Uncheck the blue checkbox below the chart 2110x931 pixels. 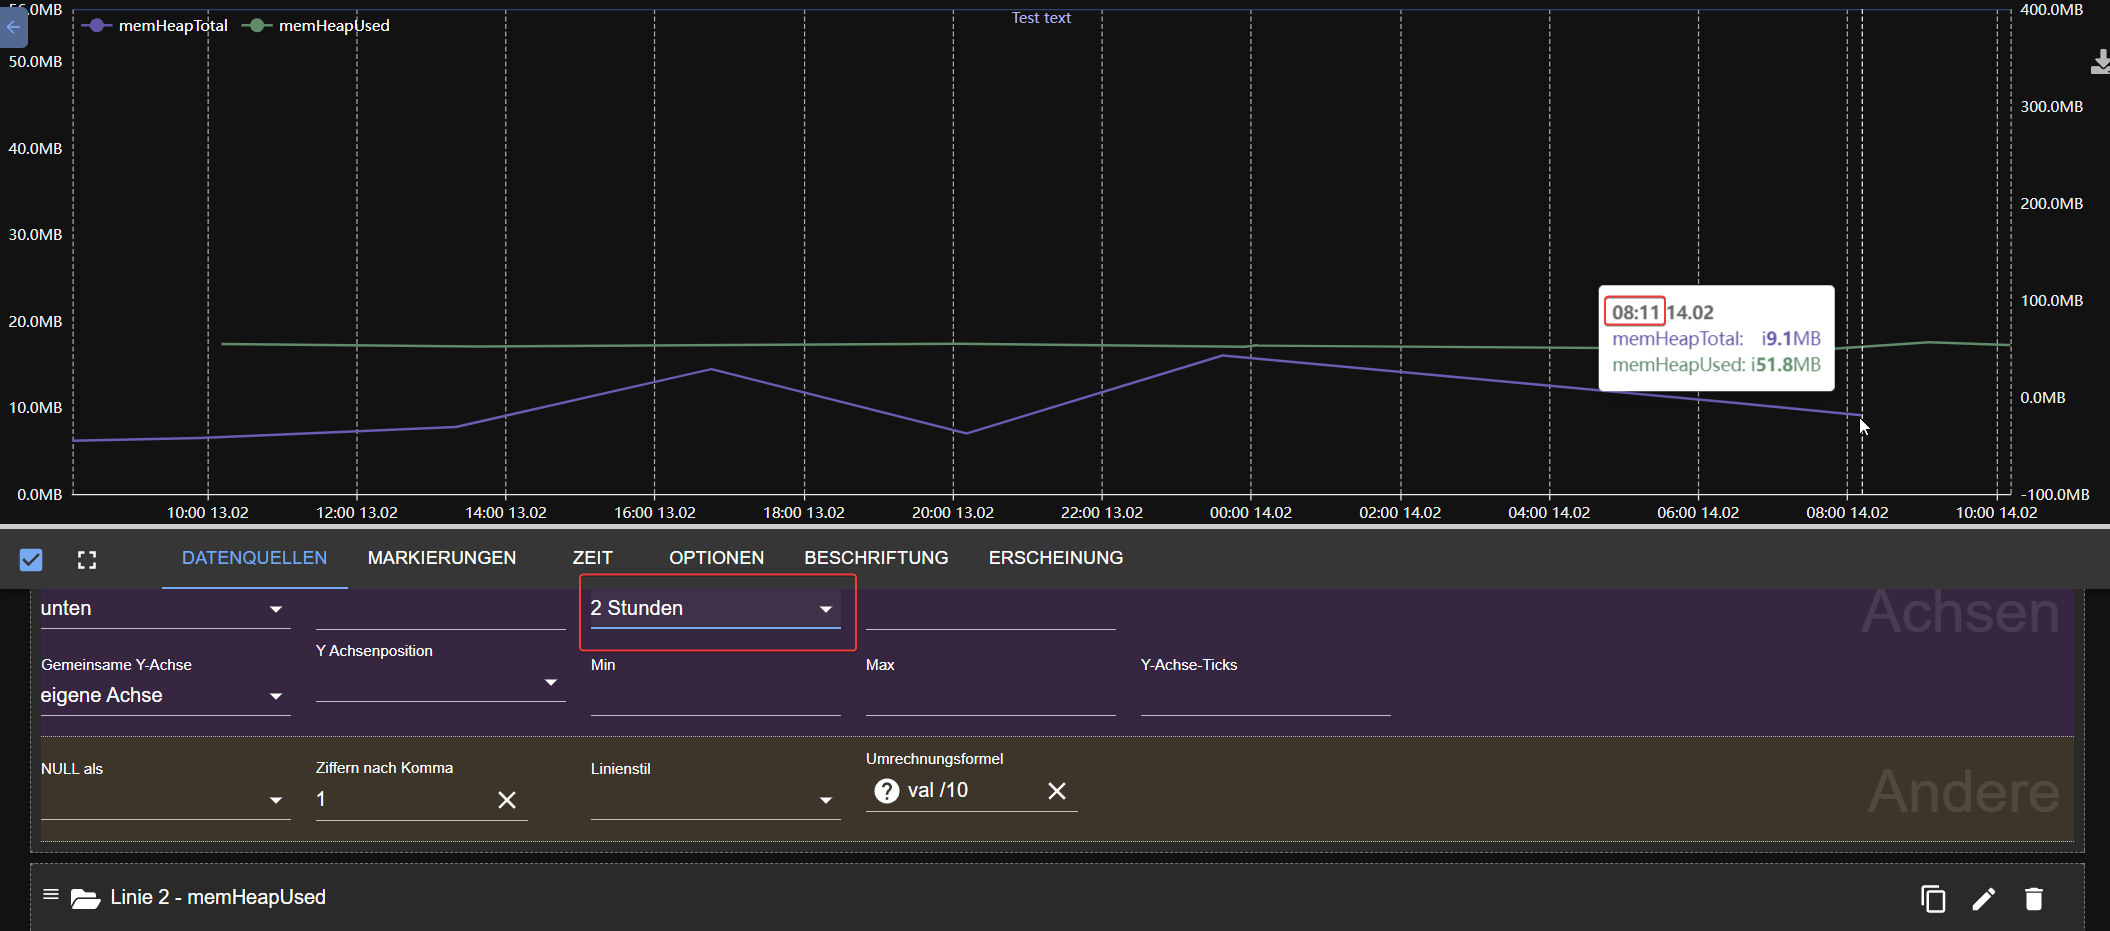coord(31,560)
